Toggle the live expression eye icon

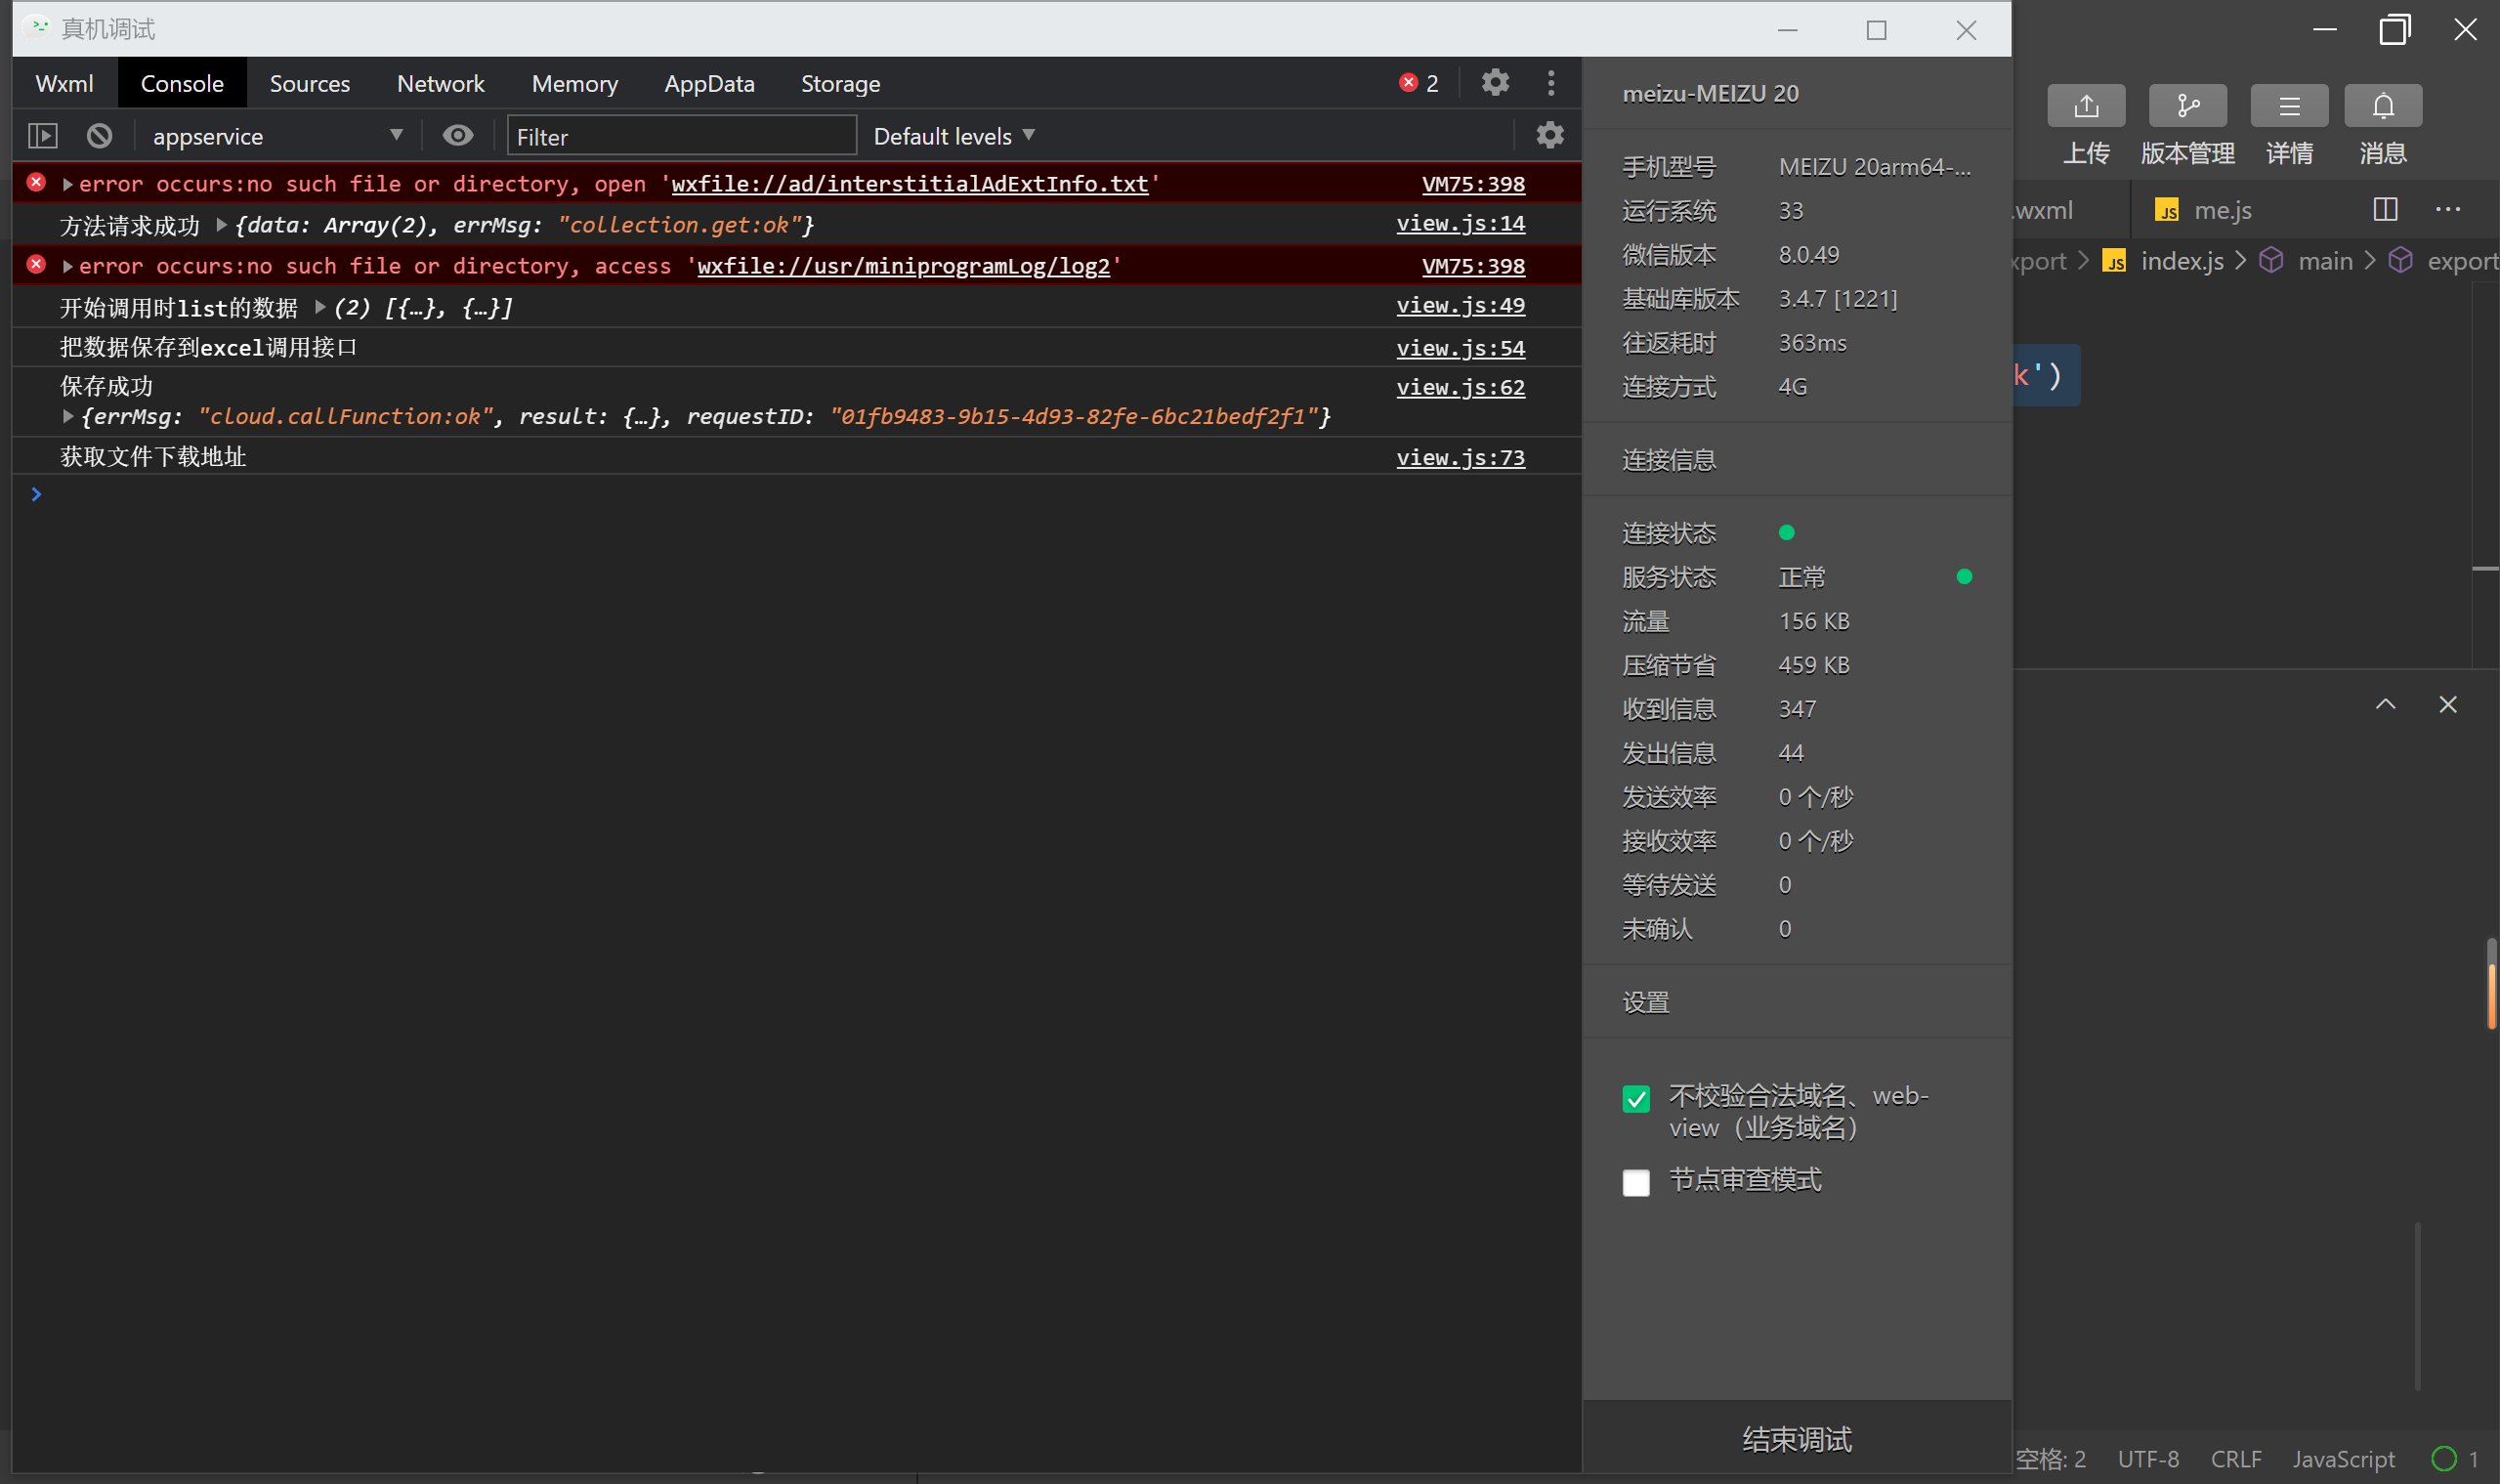pyautogui.click(x=458, y=135)
